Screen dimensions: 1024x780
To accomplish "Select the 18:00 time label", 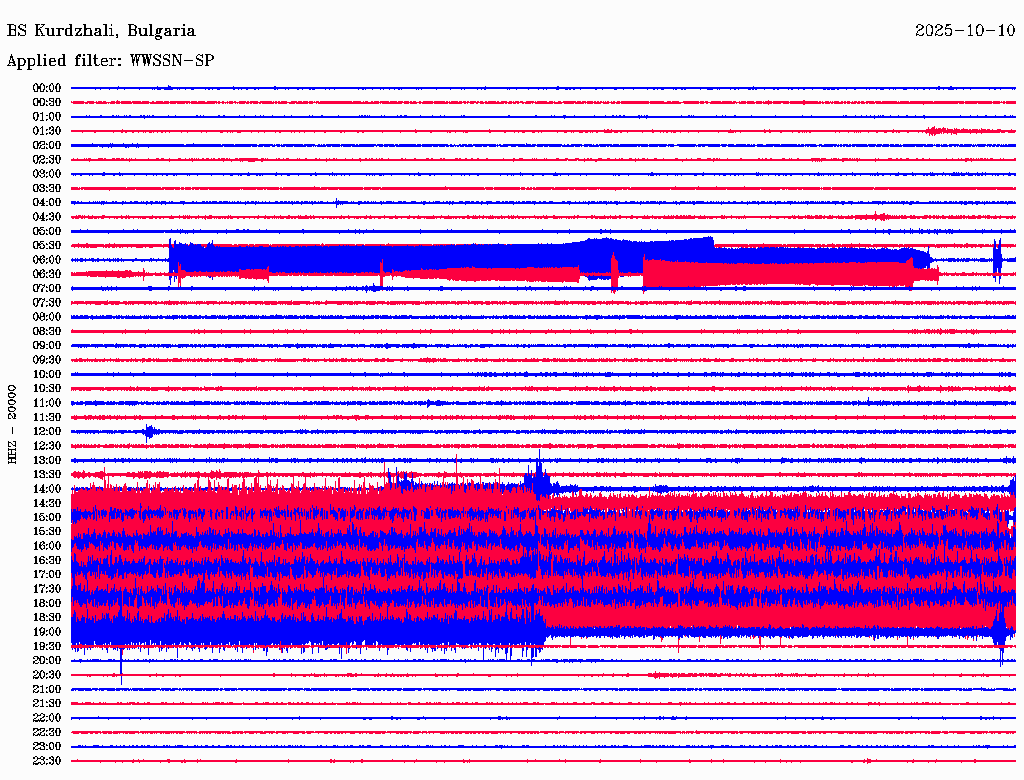I will [47, 604].
